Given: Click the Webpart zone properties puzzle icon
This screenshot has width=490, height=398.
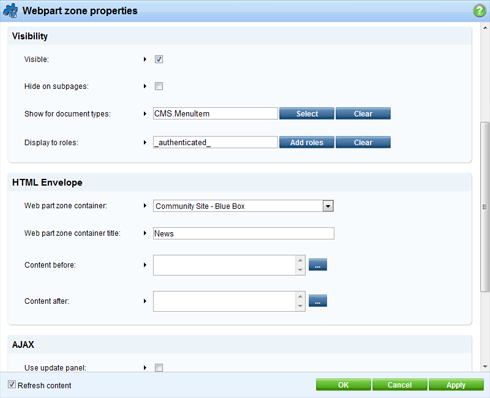Looking at the screenshot, I should (10, 10).
